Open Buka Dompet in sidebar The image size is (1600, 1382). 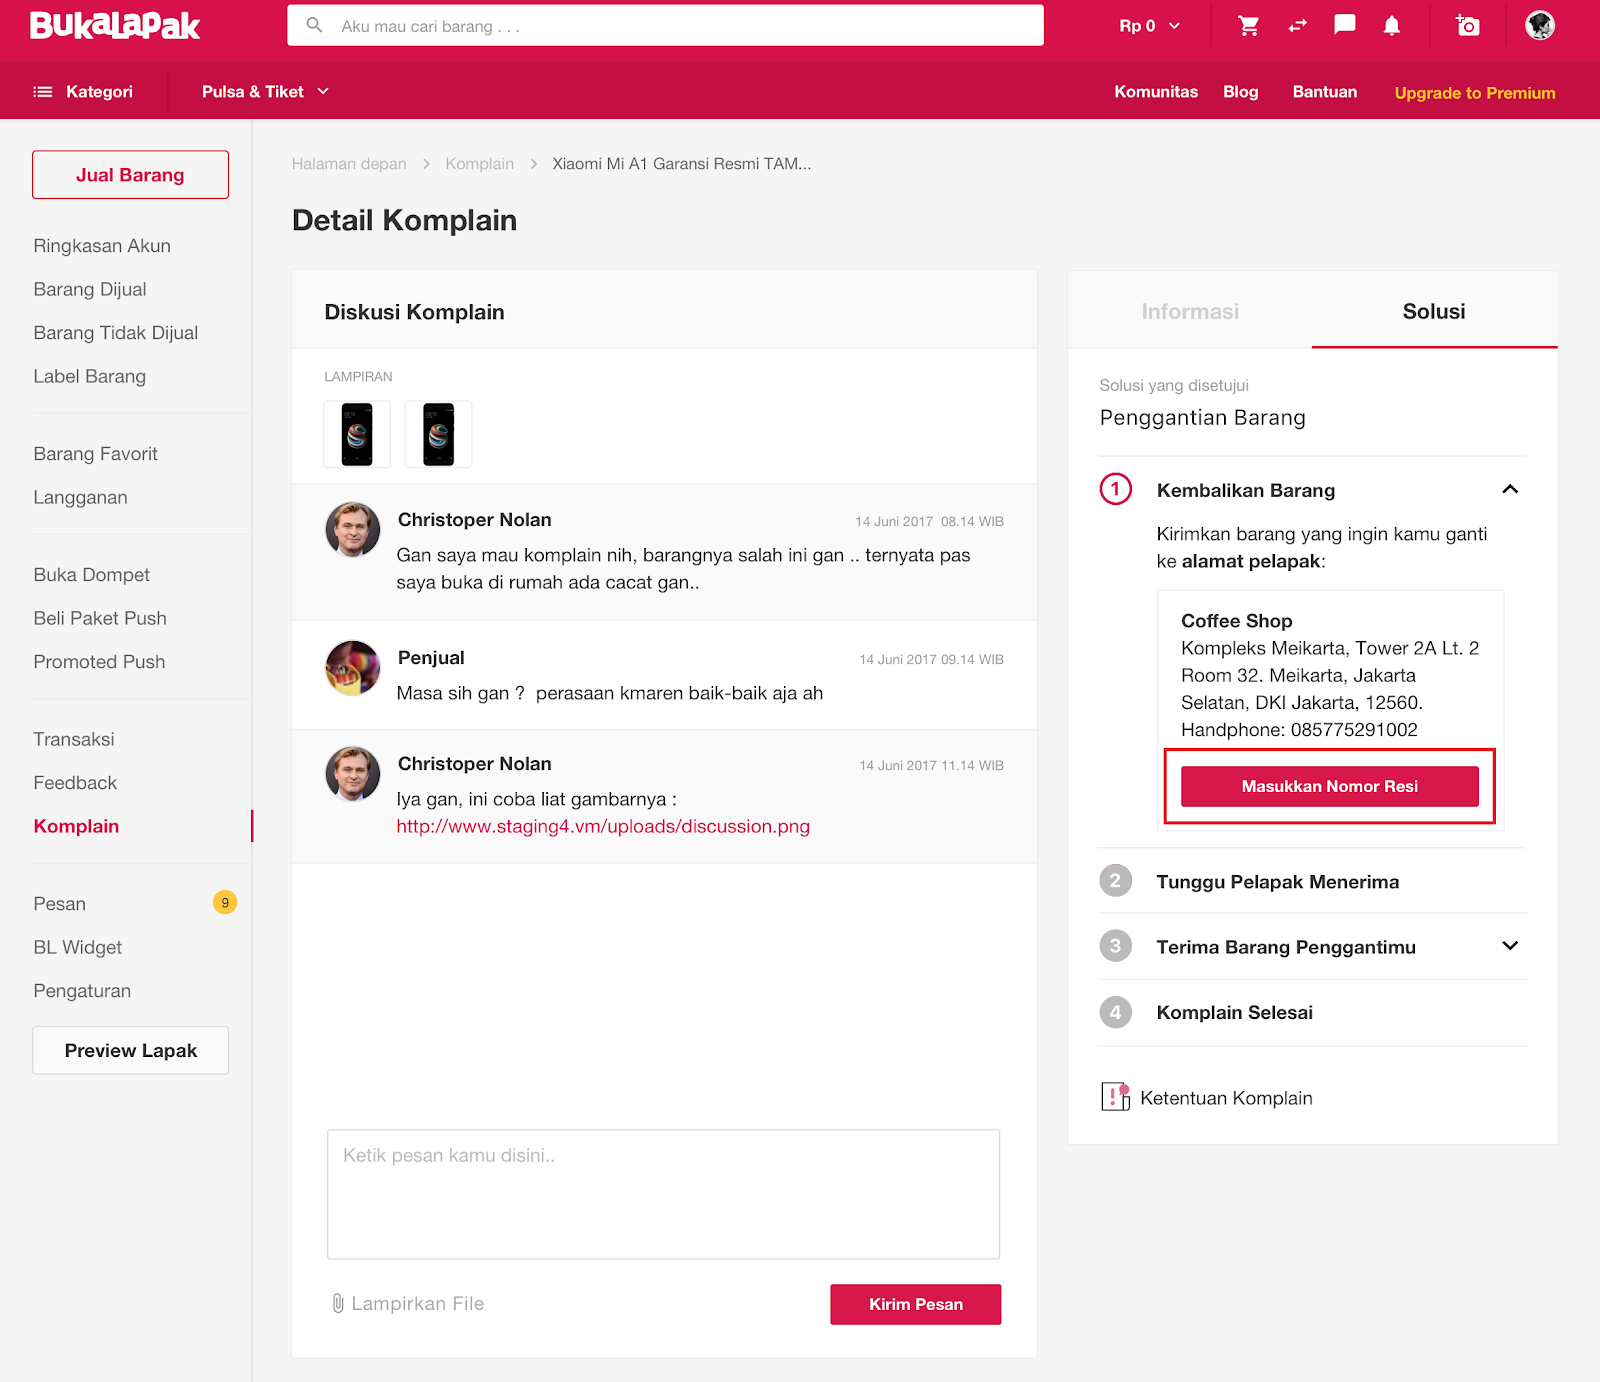click(92, 575)
